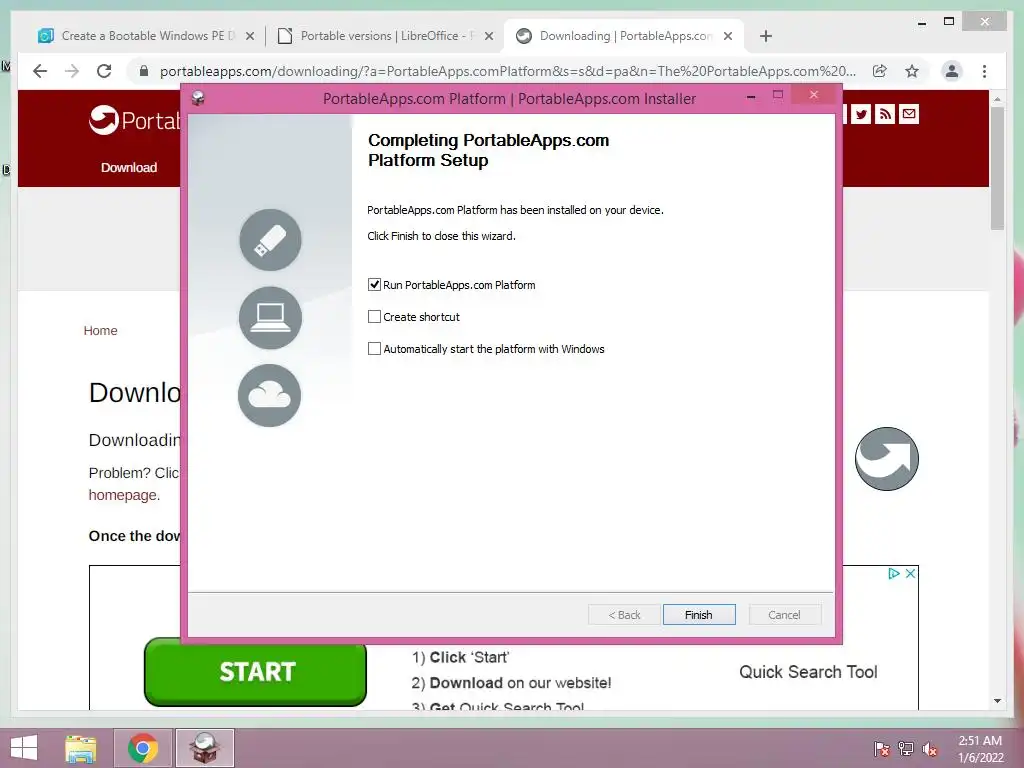The width and height of the screenshot is (1024, 768).
Task: Click the site lock icon in address bar
Action: 144,71
